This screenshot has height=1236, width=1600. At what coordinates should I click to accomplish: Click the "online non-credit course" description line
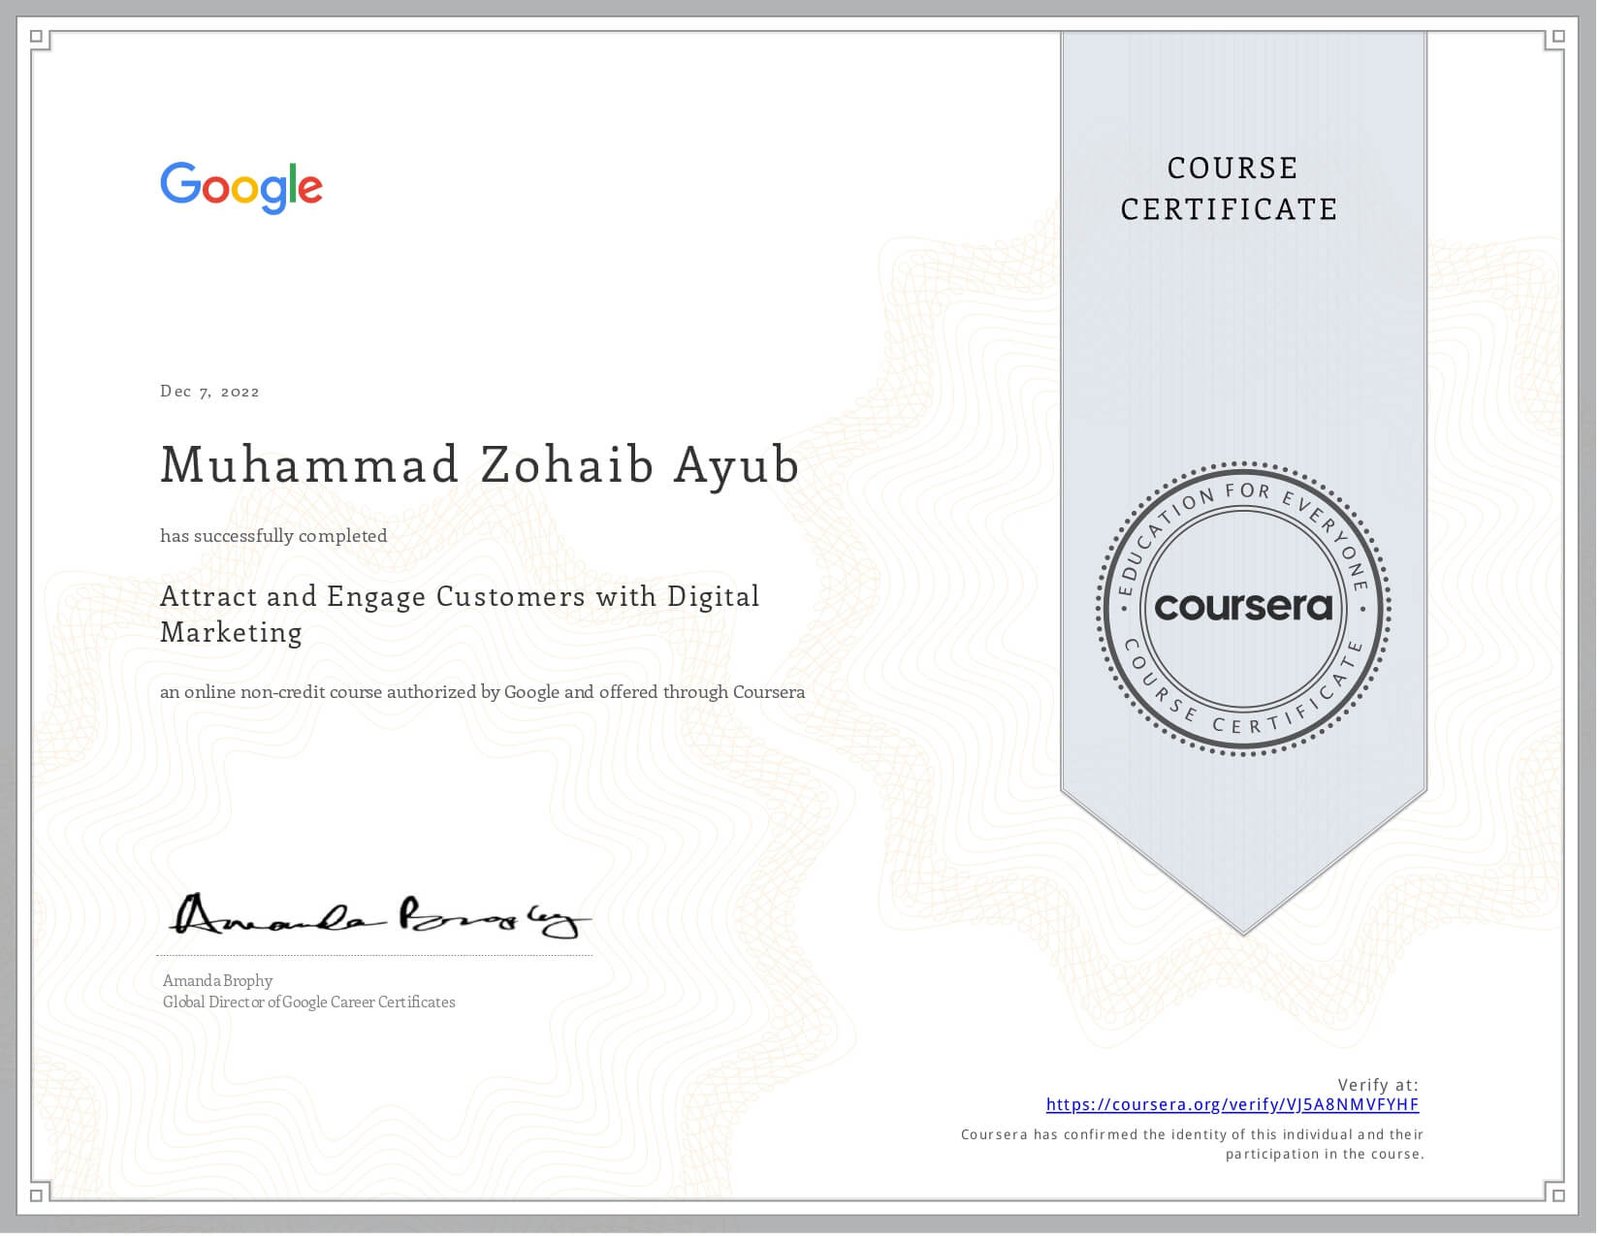point(482,692)
